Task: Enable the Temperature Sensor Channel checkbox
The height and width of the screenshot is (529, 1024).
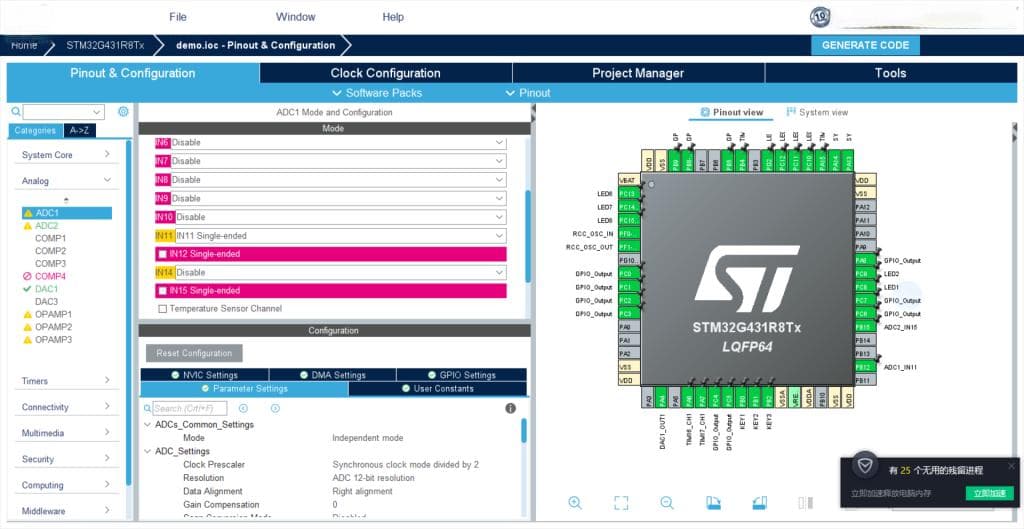Action: click(163, 308)
